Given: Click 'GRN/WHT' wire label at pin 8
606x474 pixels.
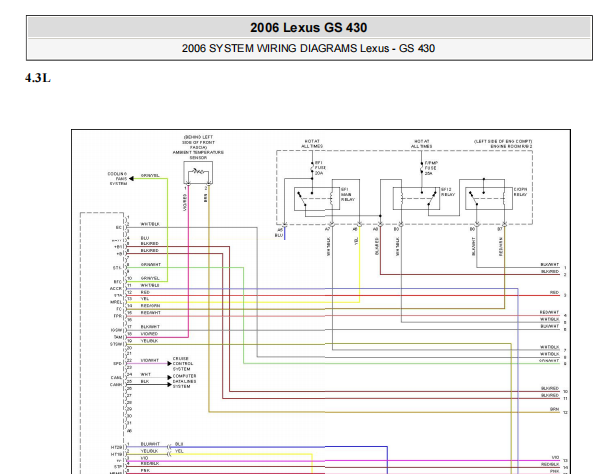Looking at the screenshot, I should (151, 265).
